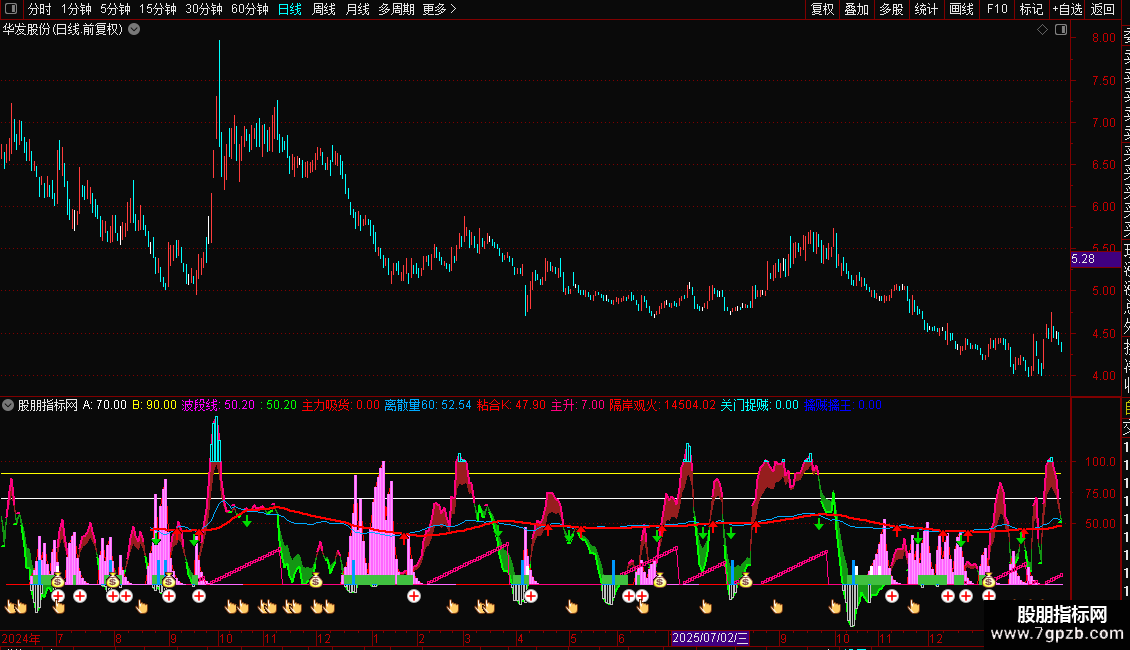Image resolution: width=1130 pixels, height=650 pixels.
Task: Open 多周期 multi-period view
Action: click(396, 9)
